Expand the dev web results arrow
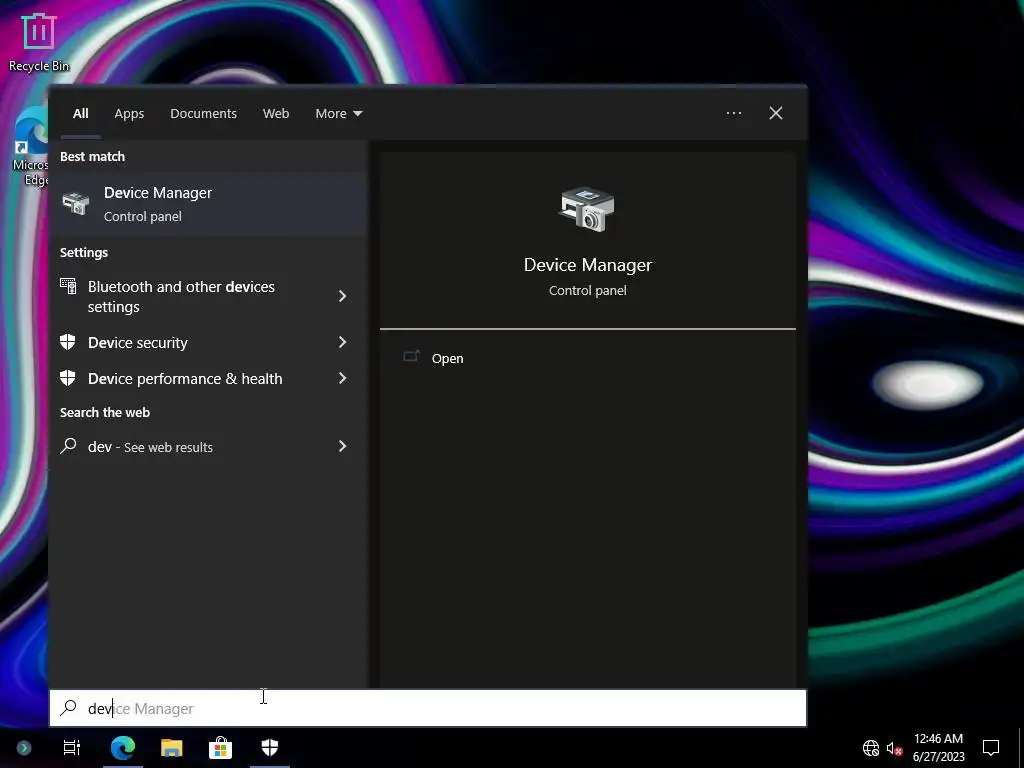Viewport: 1024px width, 768px height. pos(342,446)
